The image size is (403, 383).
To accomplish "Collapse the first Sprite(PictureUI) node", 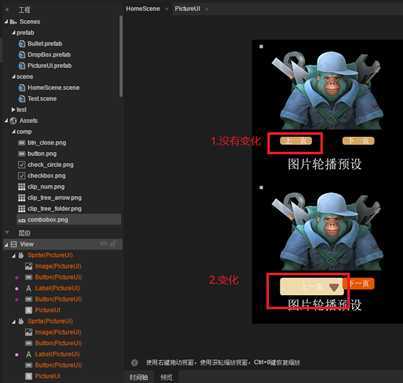I will click(x=14, y=256).
